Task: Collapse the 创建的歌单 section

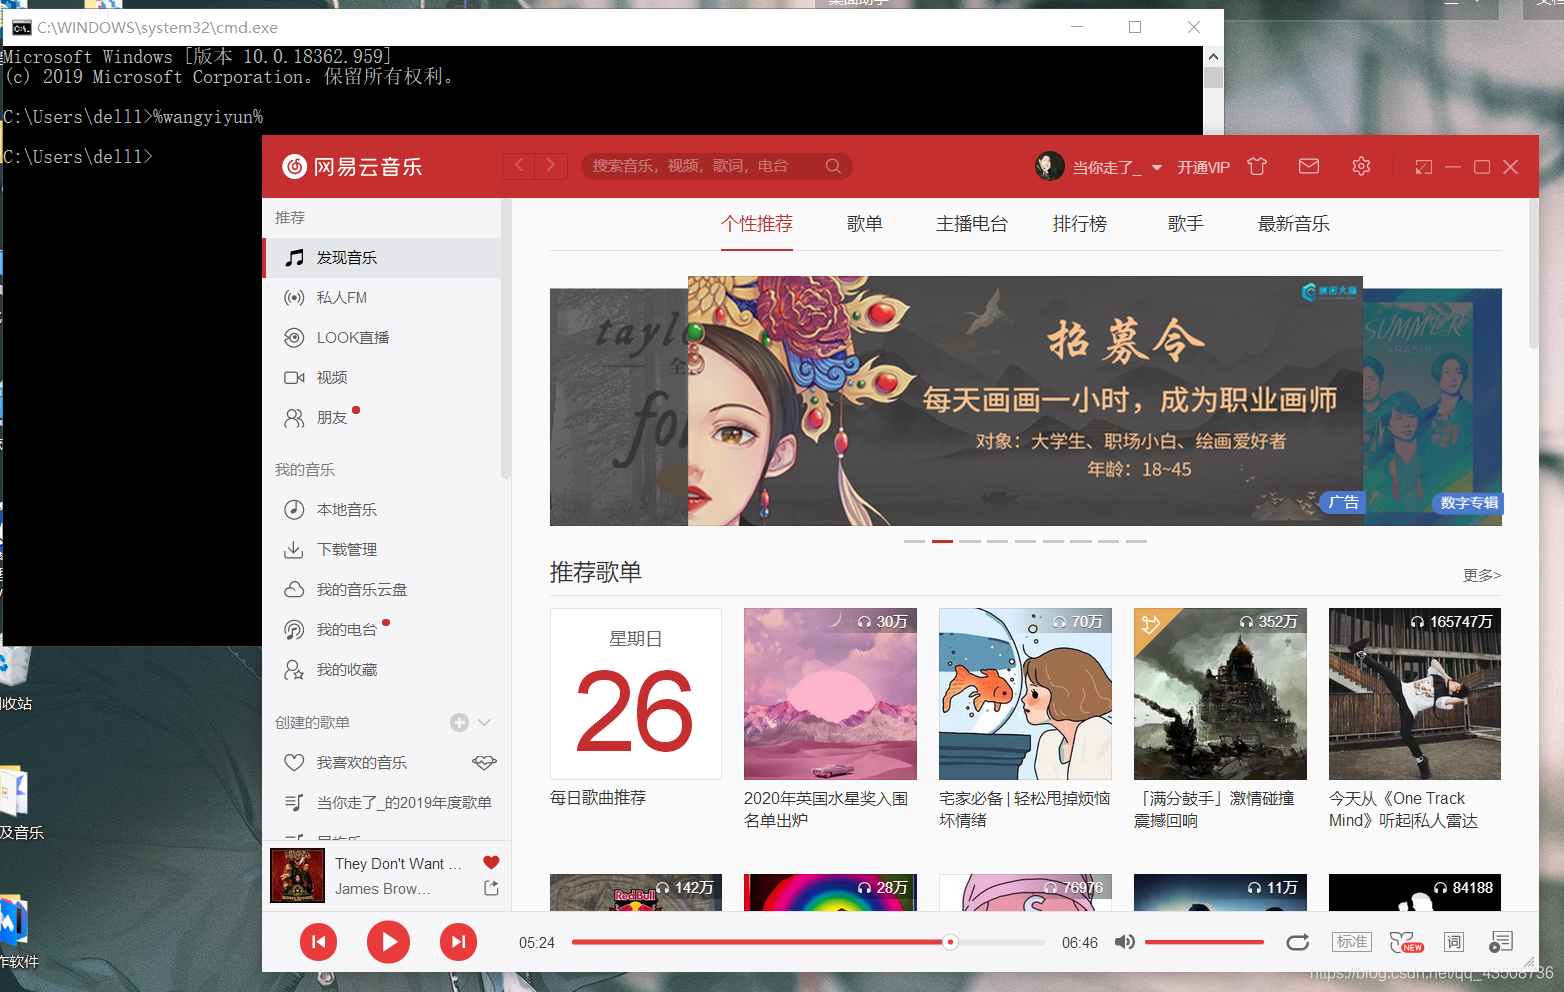Action: click(x=485, y=722)
